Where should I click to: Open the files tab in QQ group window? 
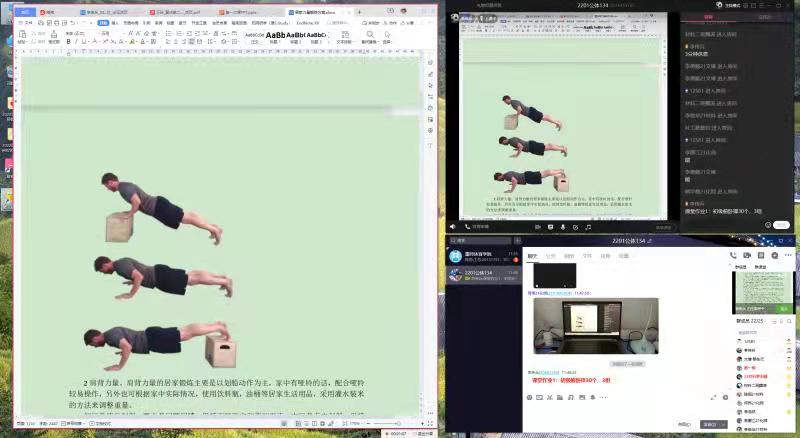point(587,256)
